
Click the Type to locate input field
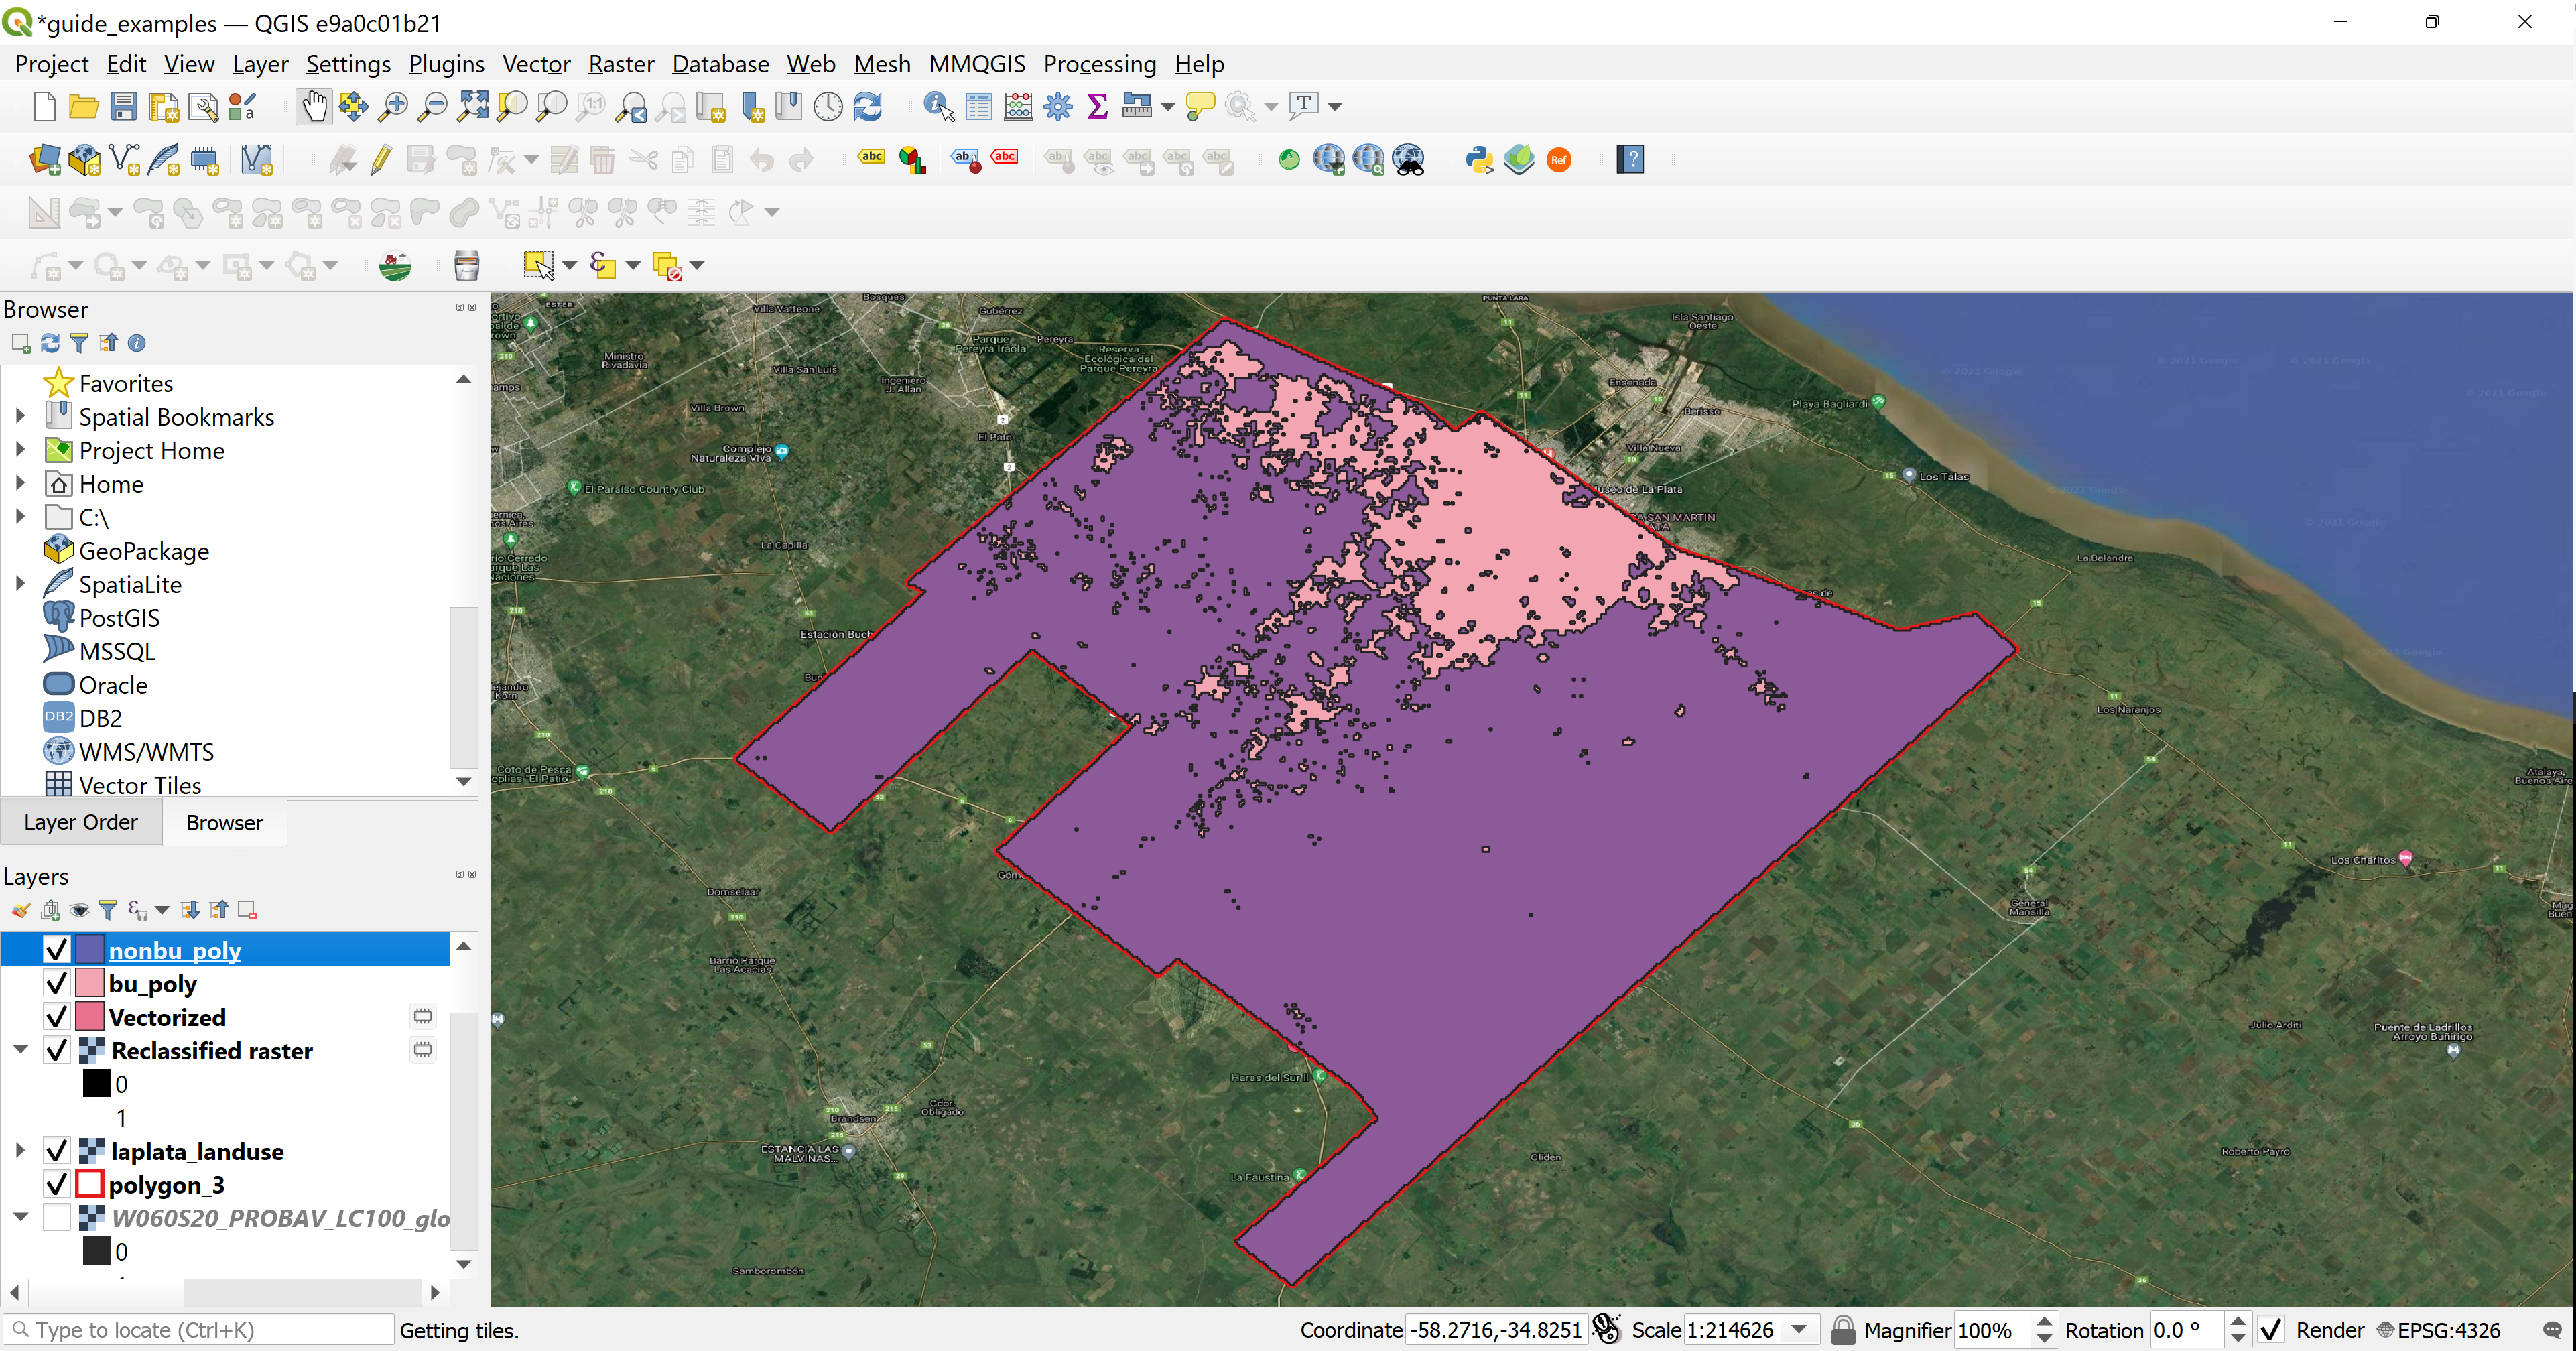click(x=191, y=1330)
